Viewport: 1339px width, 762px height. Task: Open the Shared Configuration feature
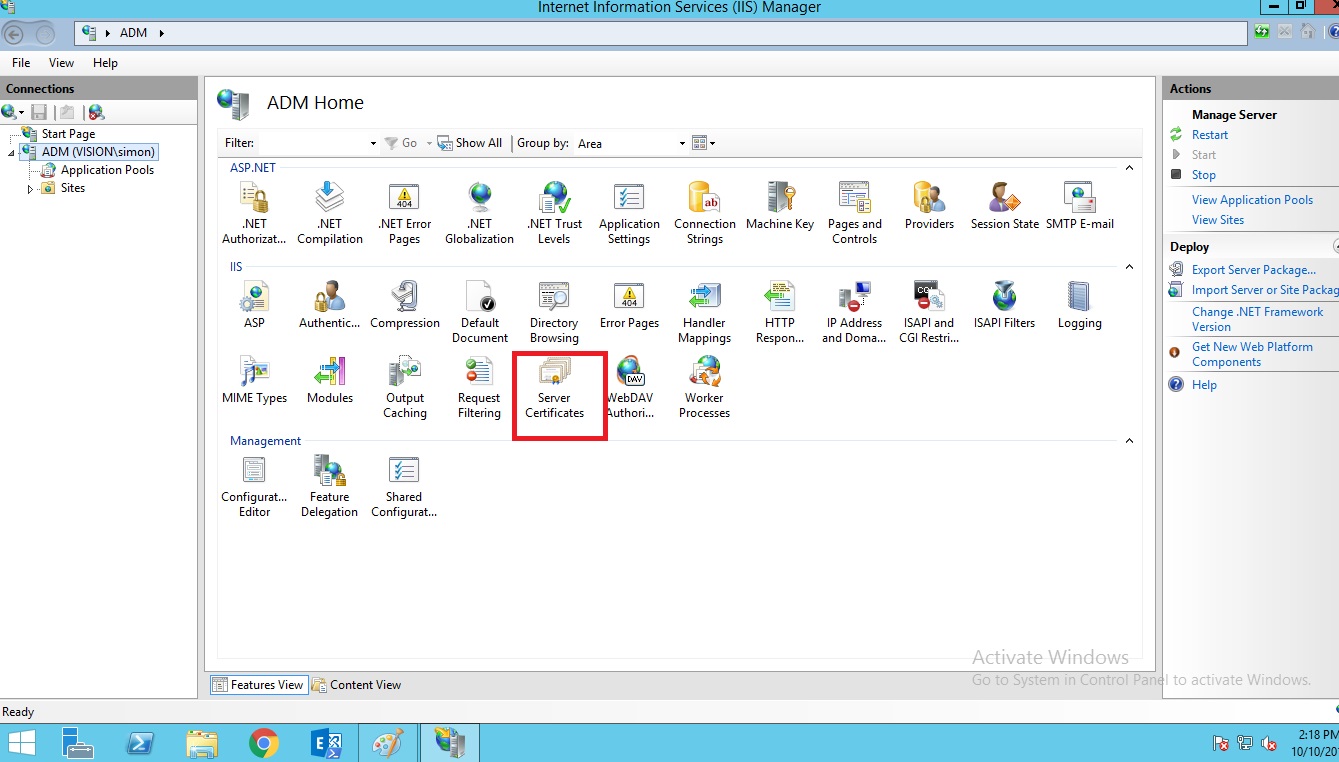[404, 486]
